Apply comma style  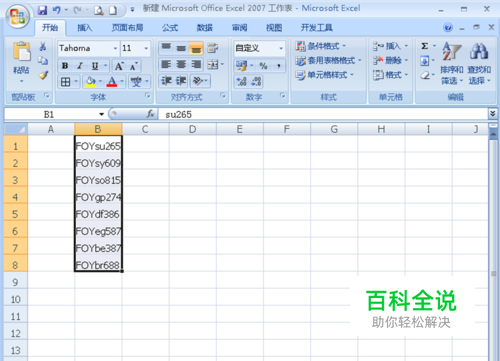point(279,65)
